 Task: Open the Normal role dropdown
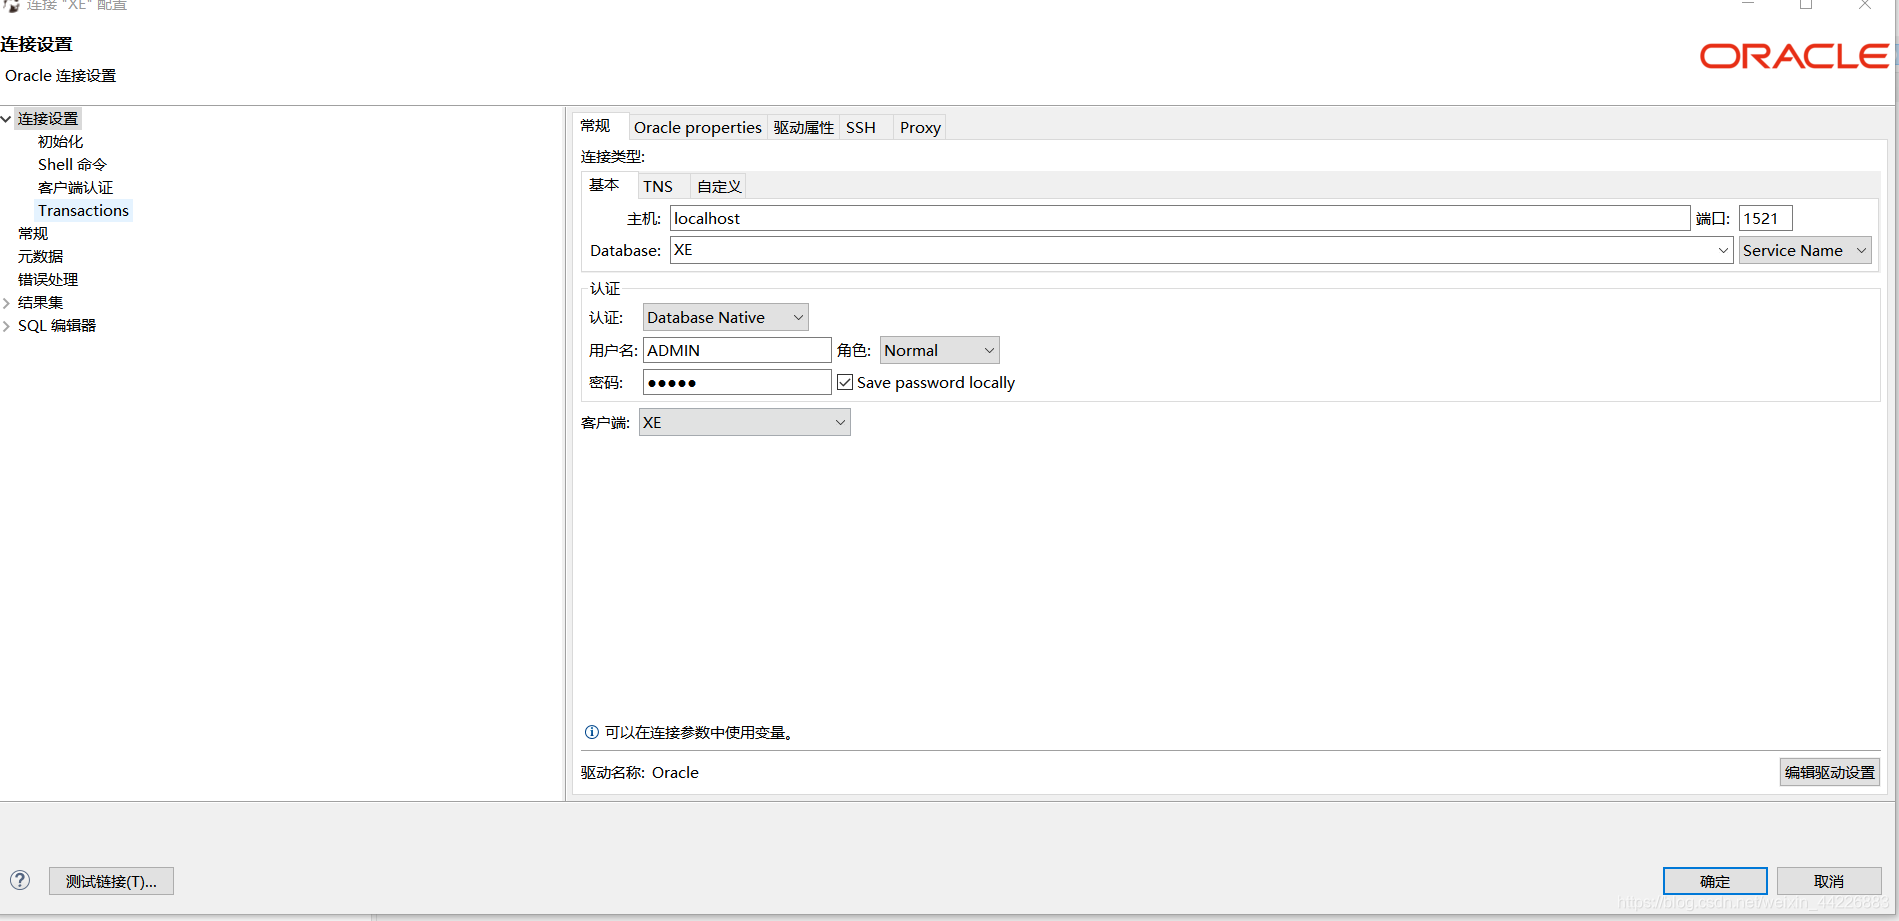click(x=940, y=350)
